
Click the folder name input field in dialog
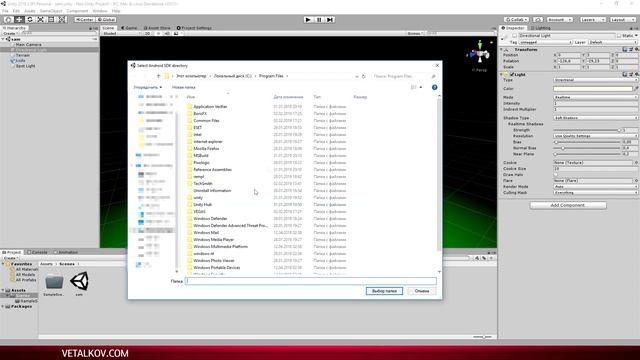point(311,281)
